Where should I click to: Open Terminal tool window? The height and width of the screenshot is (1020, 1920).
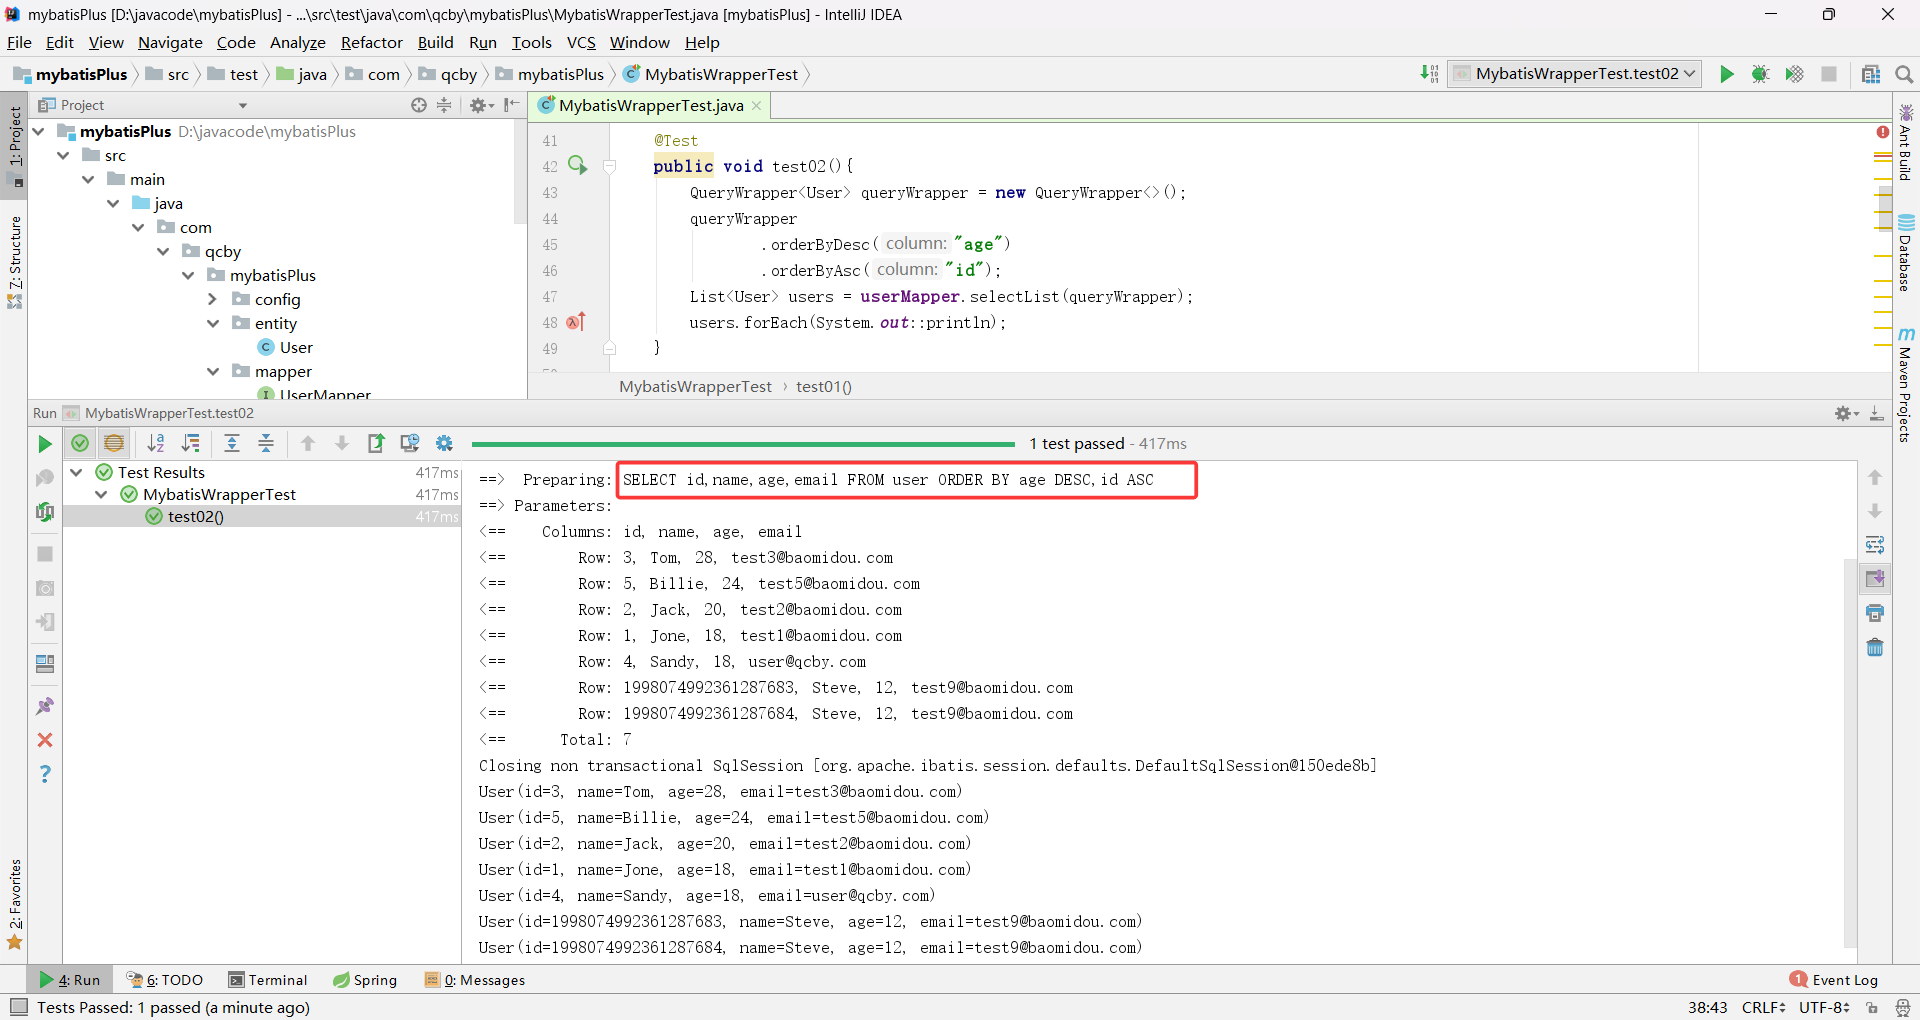click(x=267, y=980)
